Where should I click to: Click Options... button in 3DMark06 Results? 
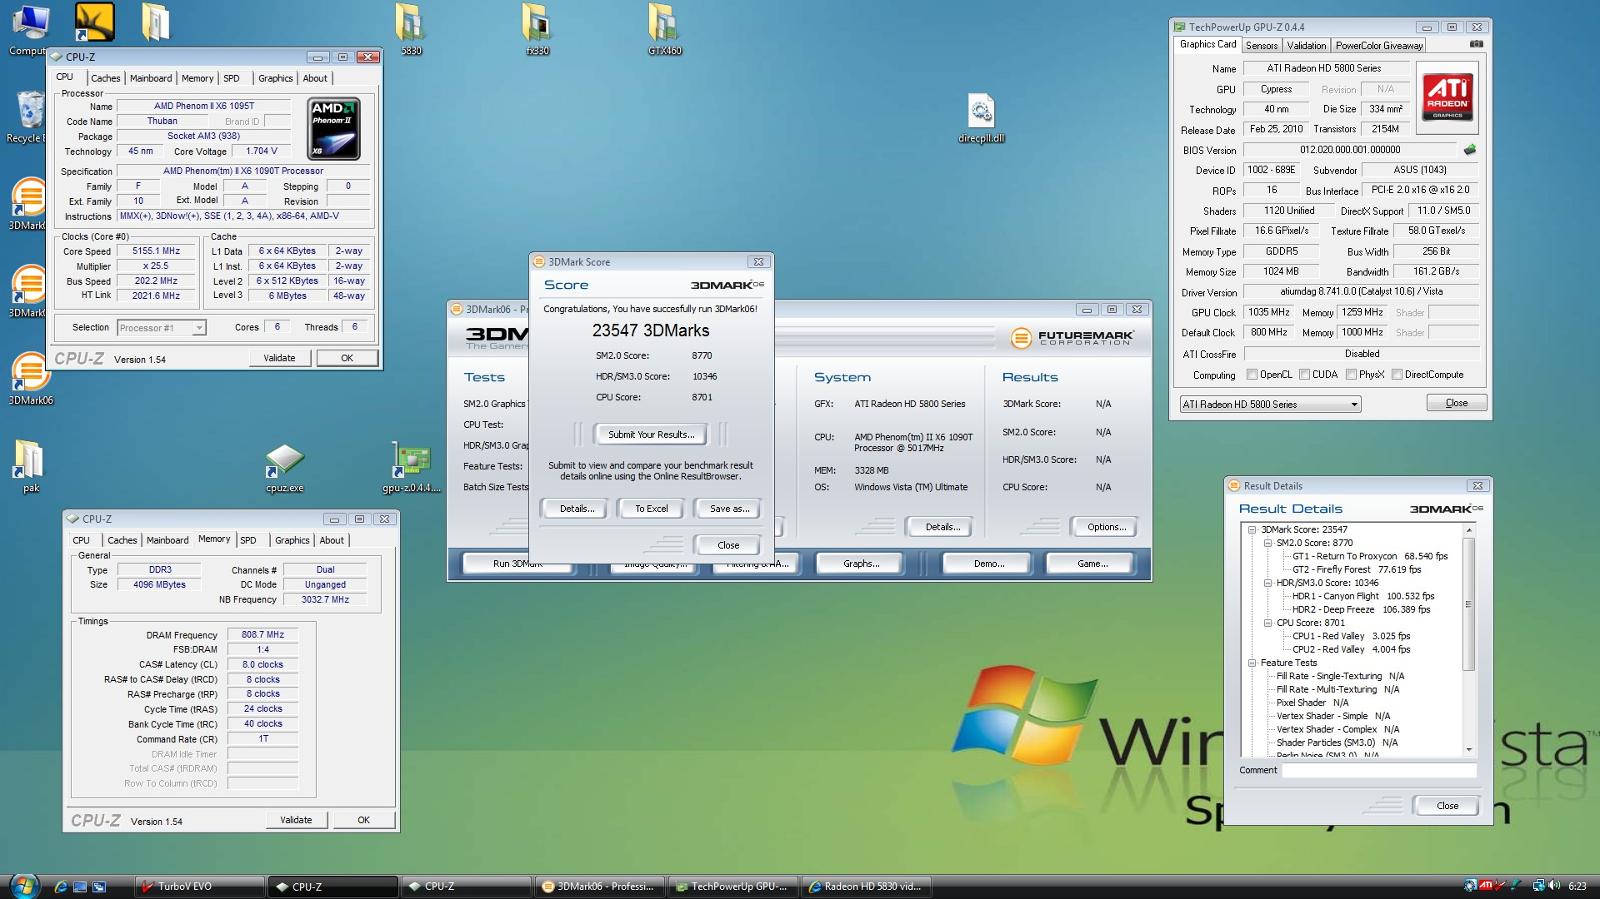(x=1106, y=527)
